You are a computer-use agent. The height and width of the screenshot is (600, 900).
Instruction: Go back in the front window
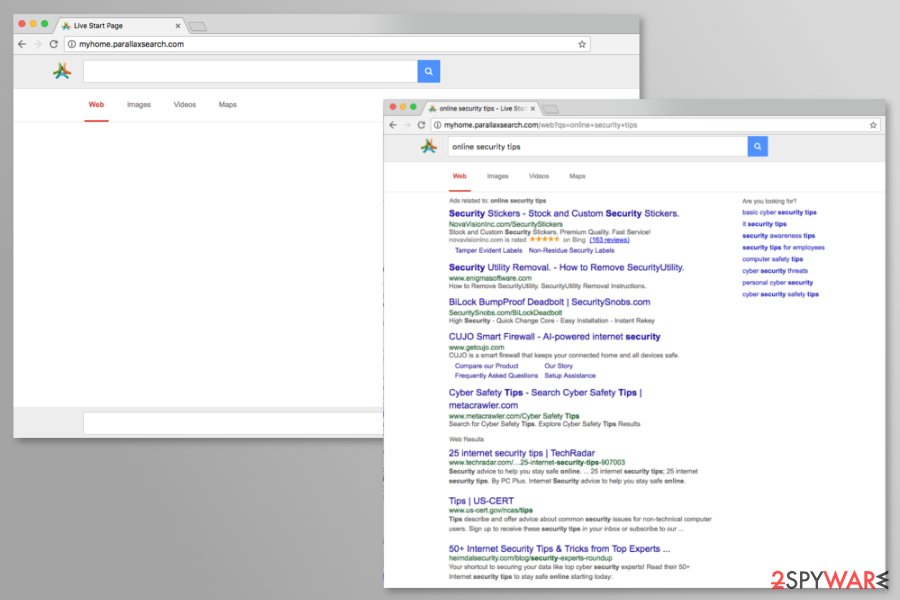(393, 125)
